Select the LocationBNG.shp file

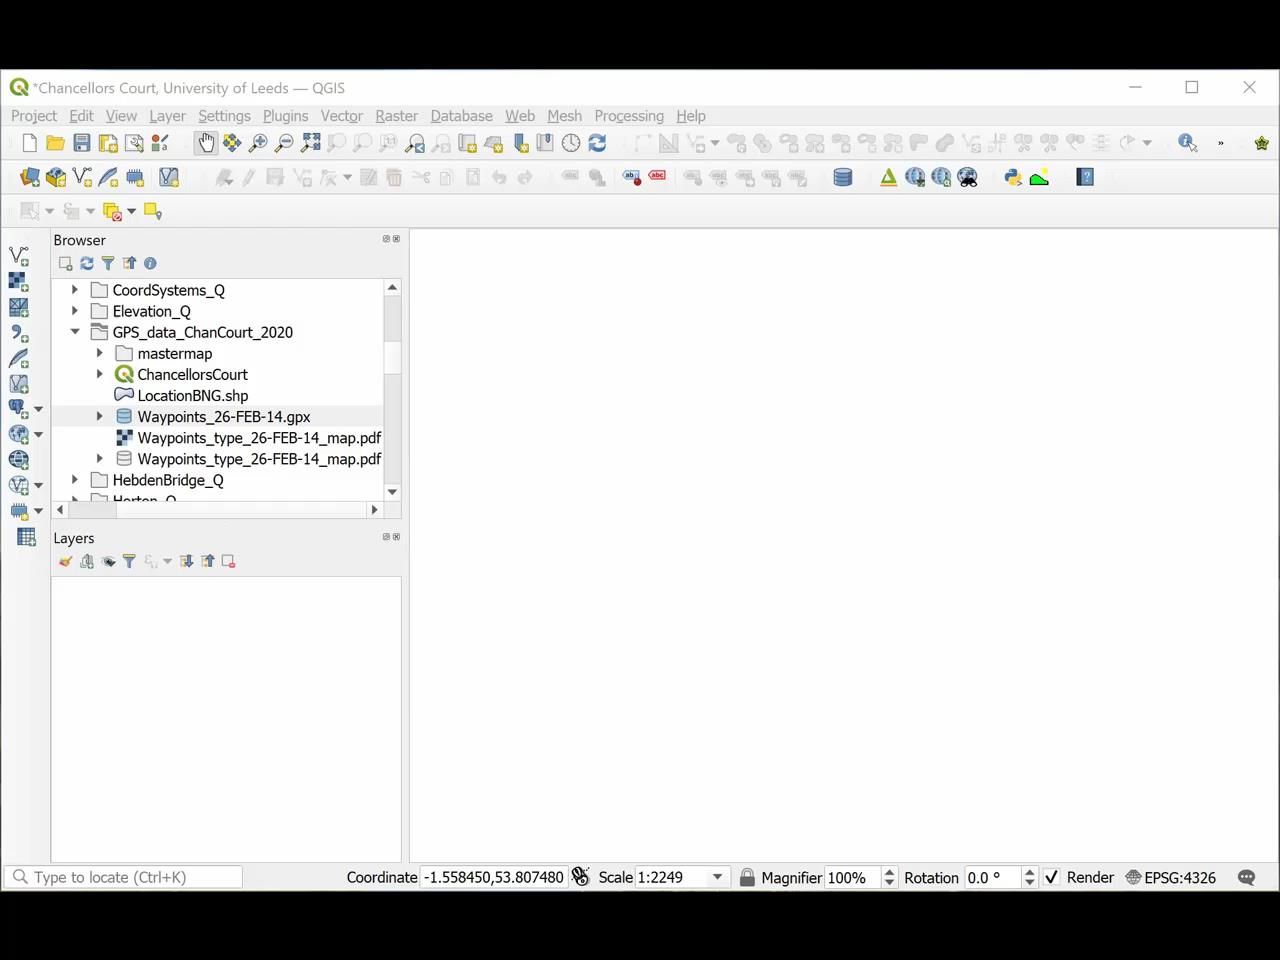(193, 396)
